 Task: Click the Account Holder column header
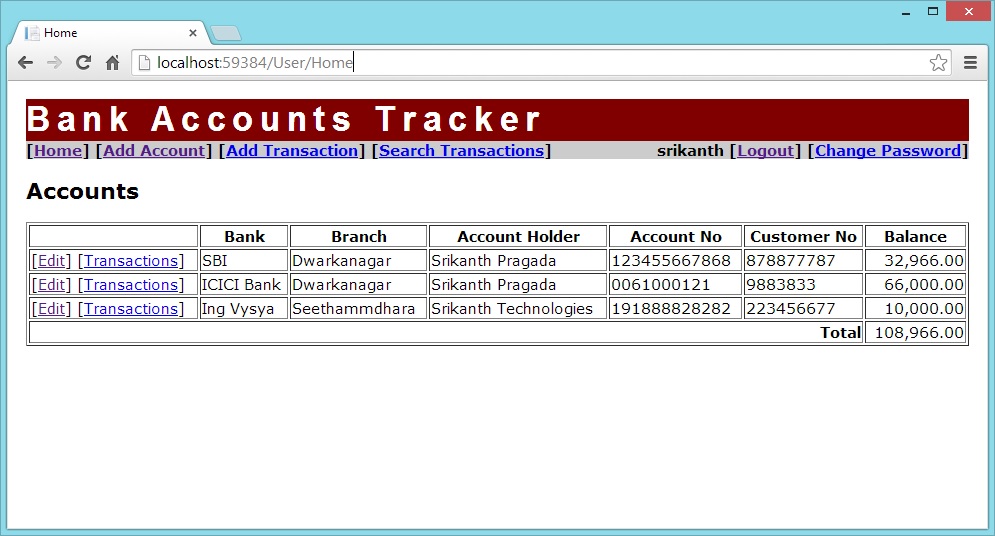point(518,237)
